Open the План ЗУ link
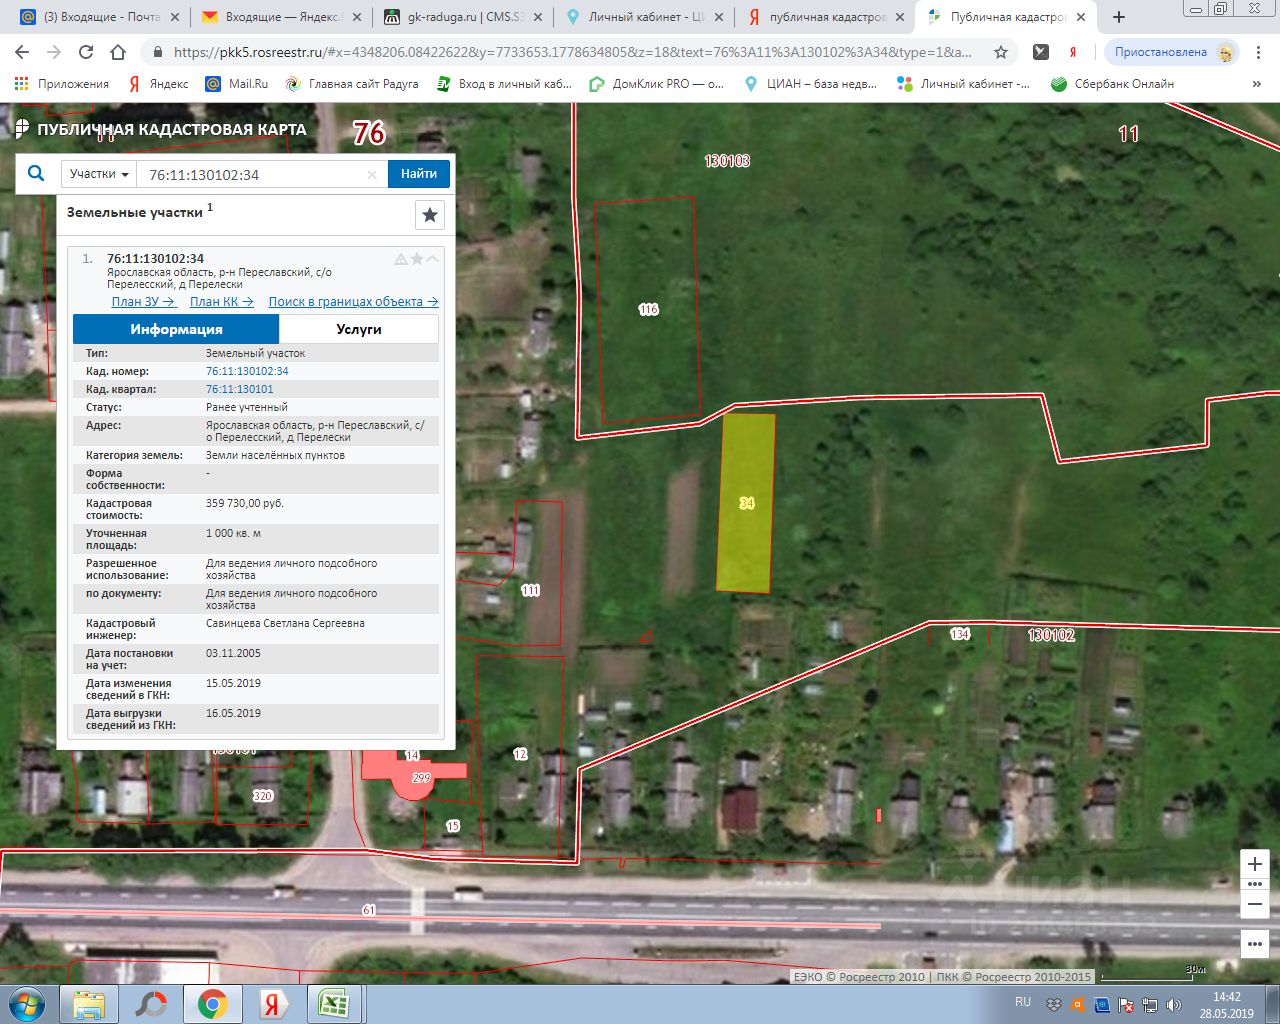Screen dimensions: 1280x1024 tap(143, 301)
